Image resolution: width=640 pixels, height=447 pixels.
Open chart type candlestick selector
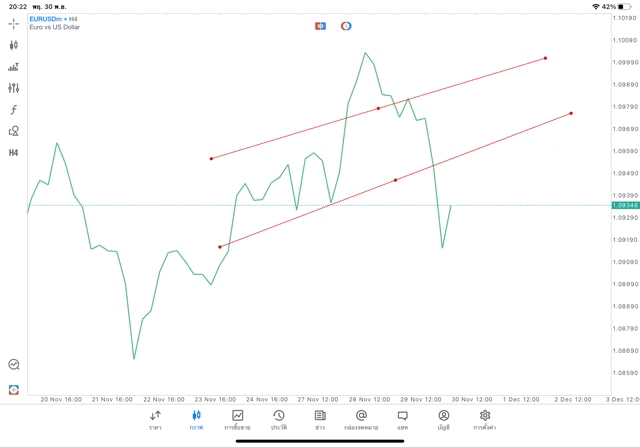pos(14,45)
